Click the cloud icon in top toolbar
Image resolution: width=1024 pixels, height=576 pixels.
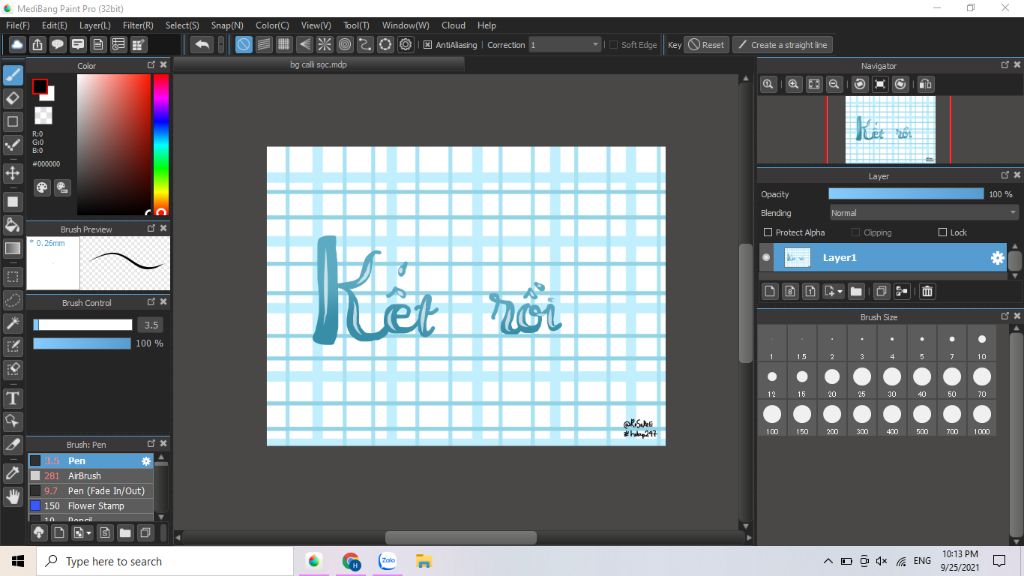tap(17, 44)
